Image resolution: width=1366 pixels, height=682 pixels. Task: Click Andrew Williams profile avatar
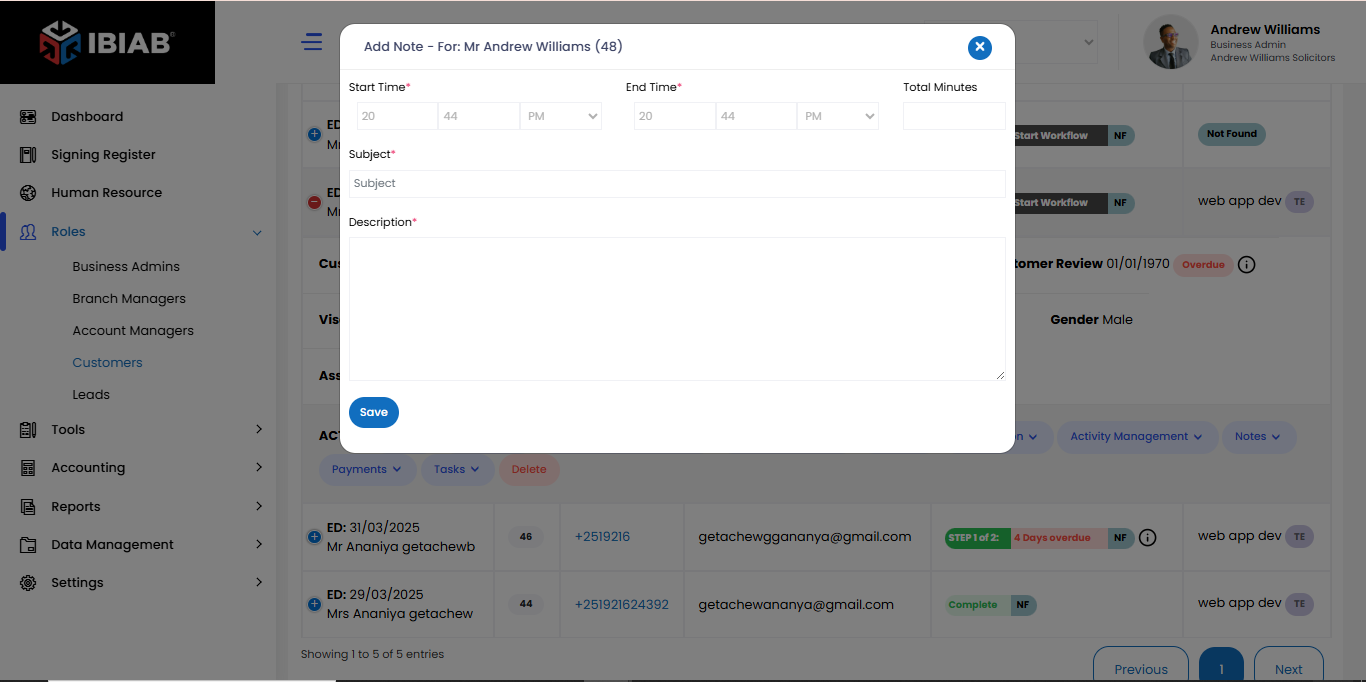[1170, 42]
